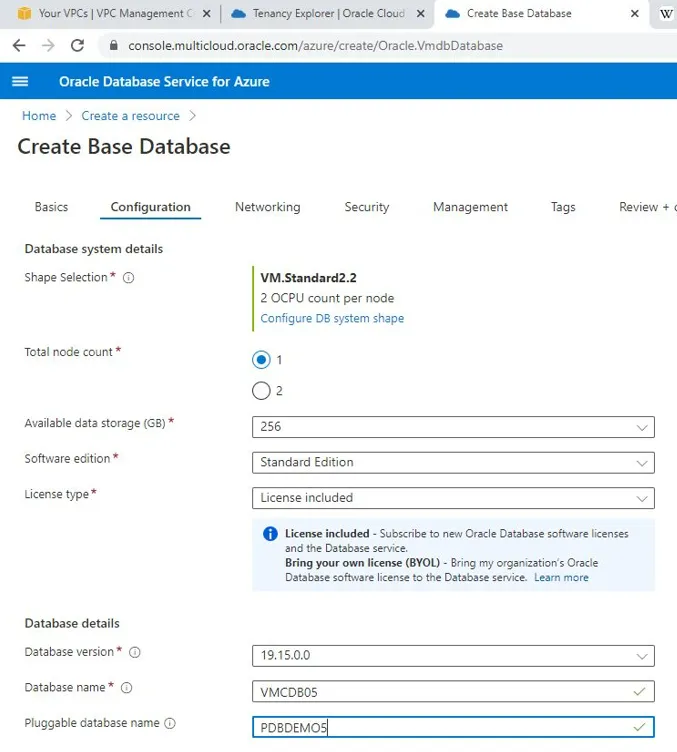This screenshot has height=752, width=677.
Task: Close the Your VPCs tab
Action: point(207,14)
